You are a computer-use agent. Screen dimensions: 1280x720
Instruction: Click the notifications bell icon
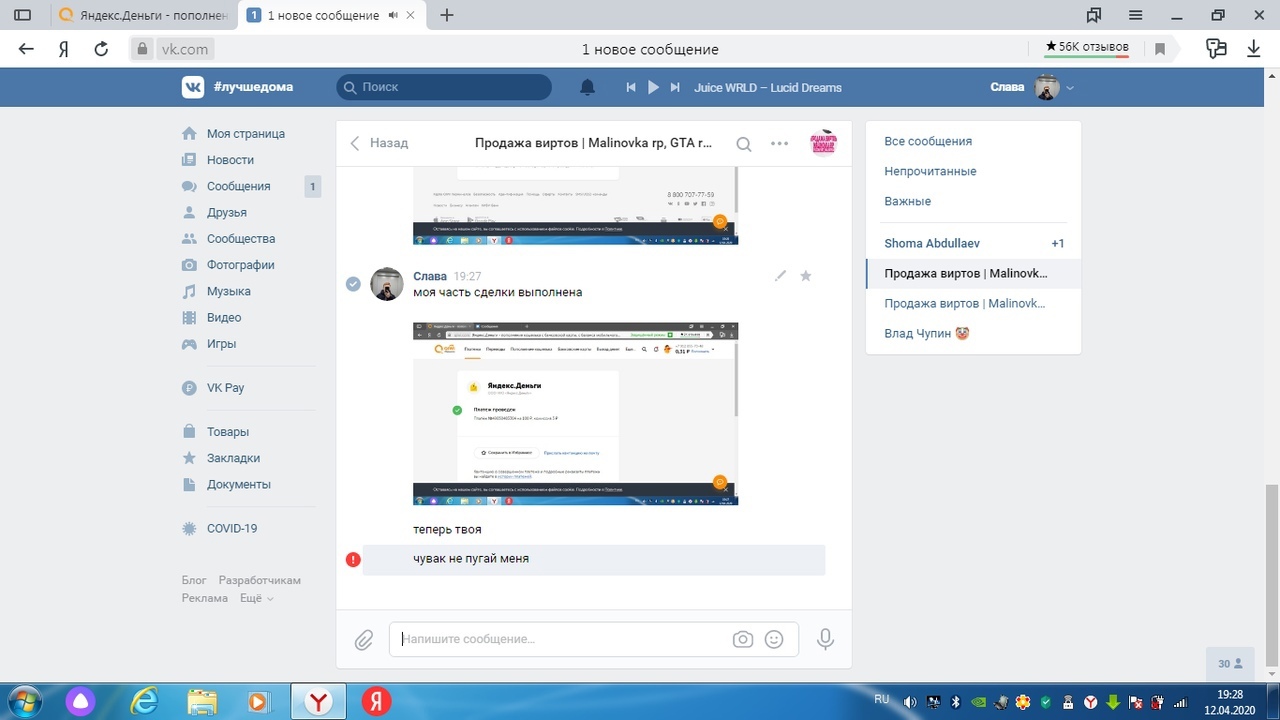click(x=587, y=88)
